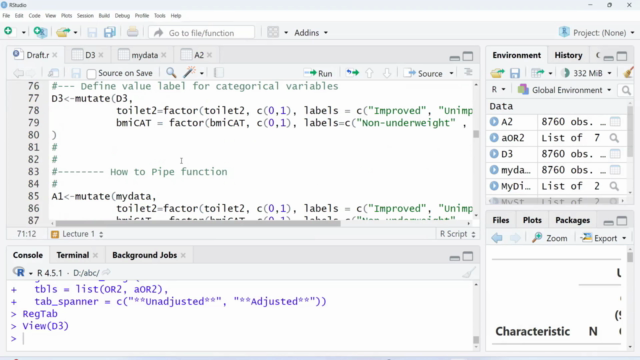The width and height of the screenshot is (640, 360).
Task: Open Project (None) dropdown
Action: 597,33
